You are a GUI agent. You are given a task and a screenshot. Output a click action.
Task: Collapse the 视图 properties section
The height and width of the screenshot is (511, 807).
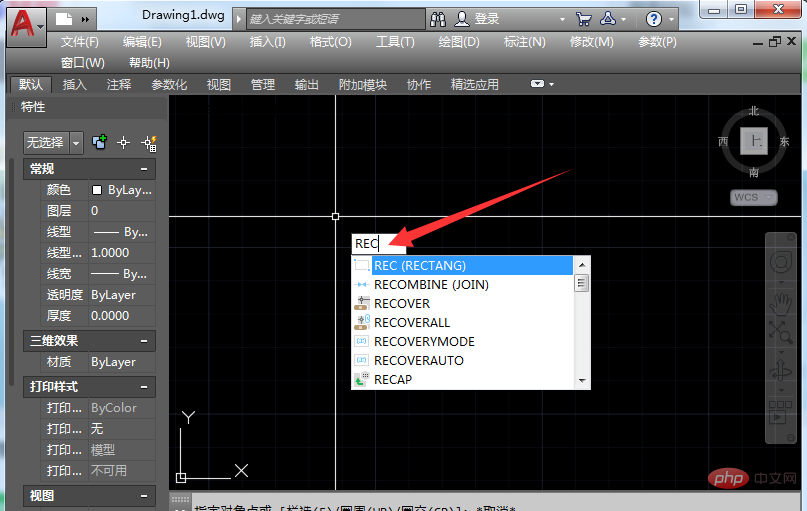click(x=144, y=496)
